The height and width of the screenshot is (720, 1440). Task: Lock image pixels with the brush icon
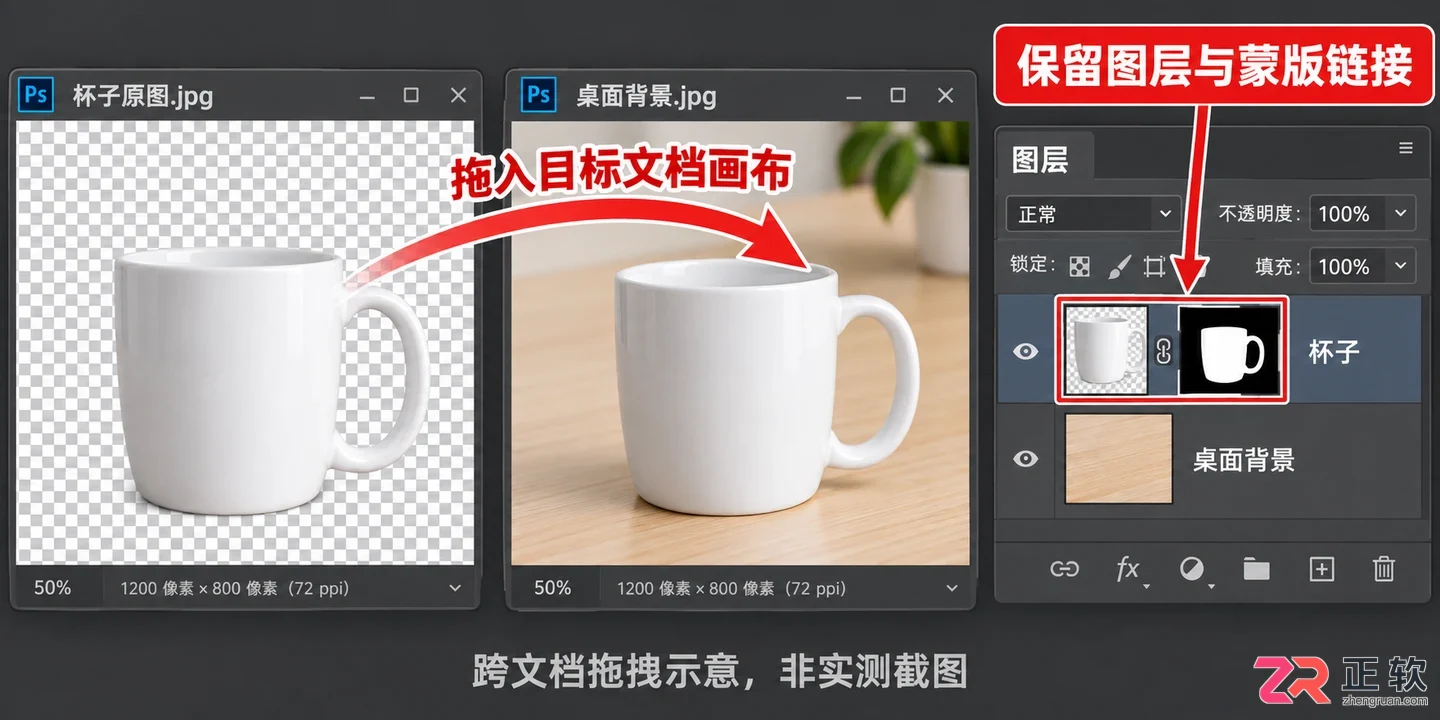1119,266
